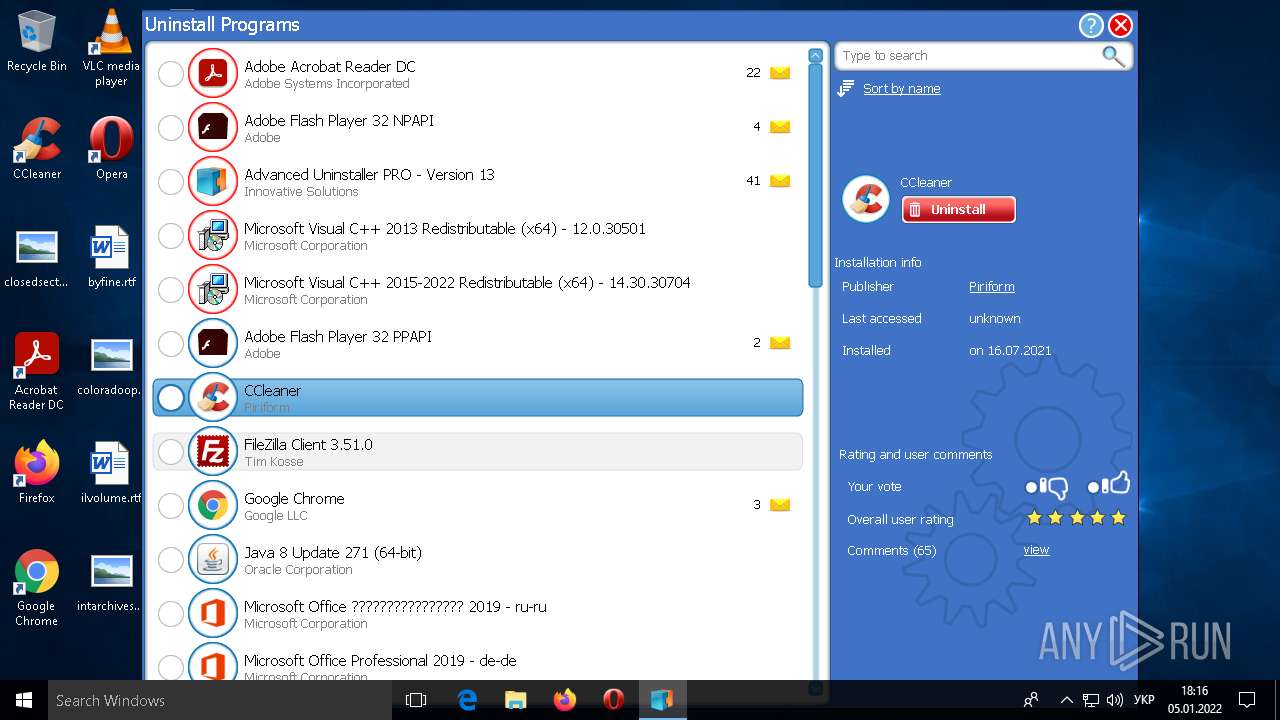1280x720 pixels.
Task: Tick the Google Chrome checkbox
Action: click(171, 505)
